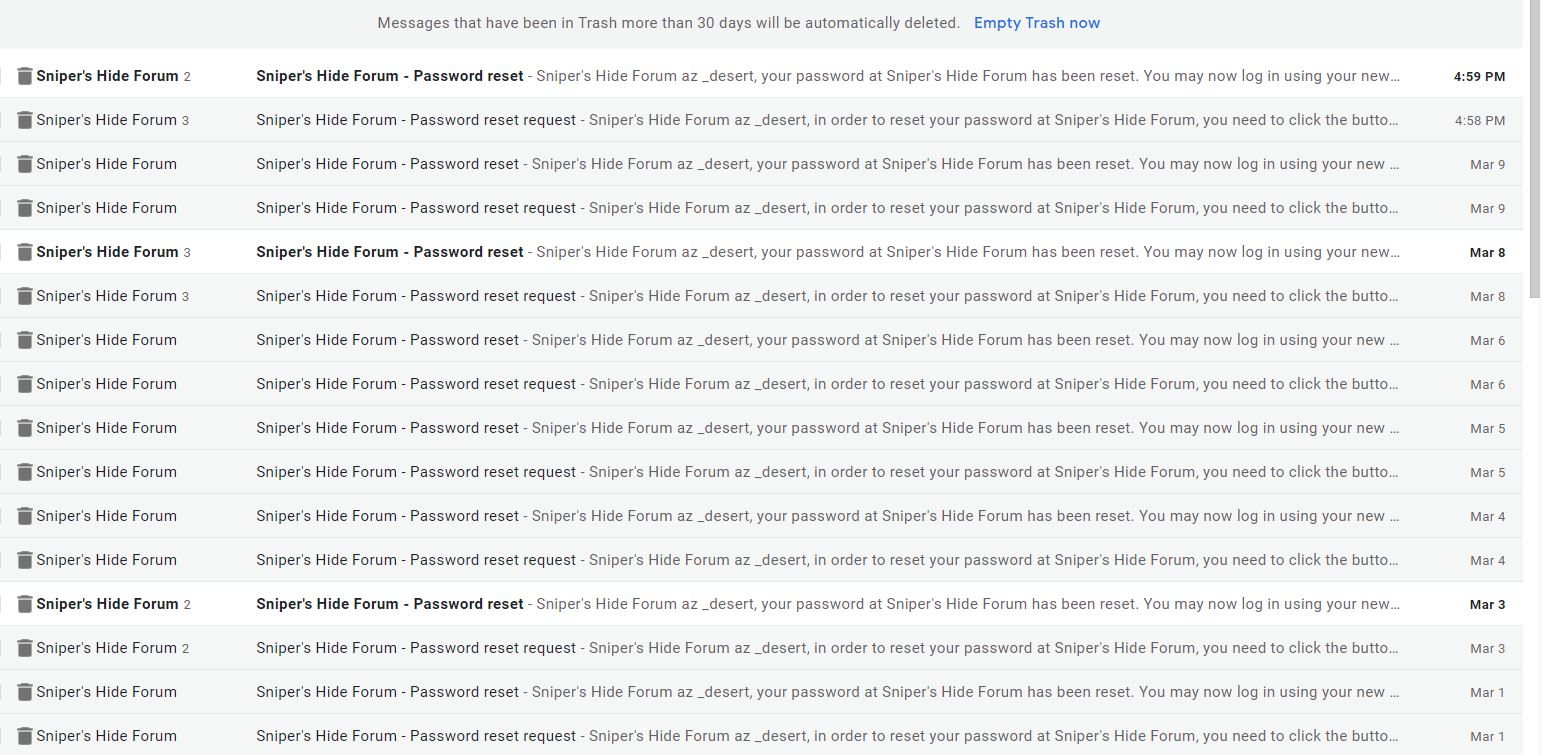Click trash icon on Mar 9 Password reset email
This screenshot has width=1543, height=755.
pos(25,164)
